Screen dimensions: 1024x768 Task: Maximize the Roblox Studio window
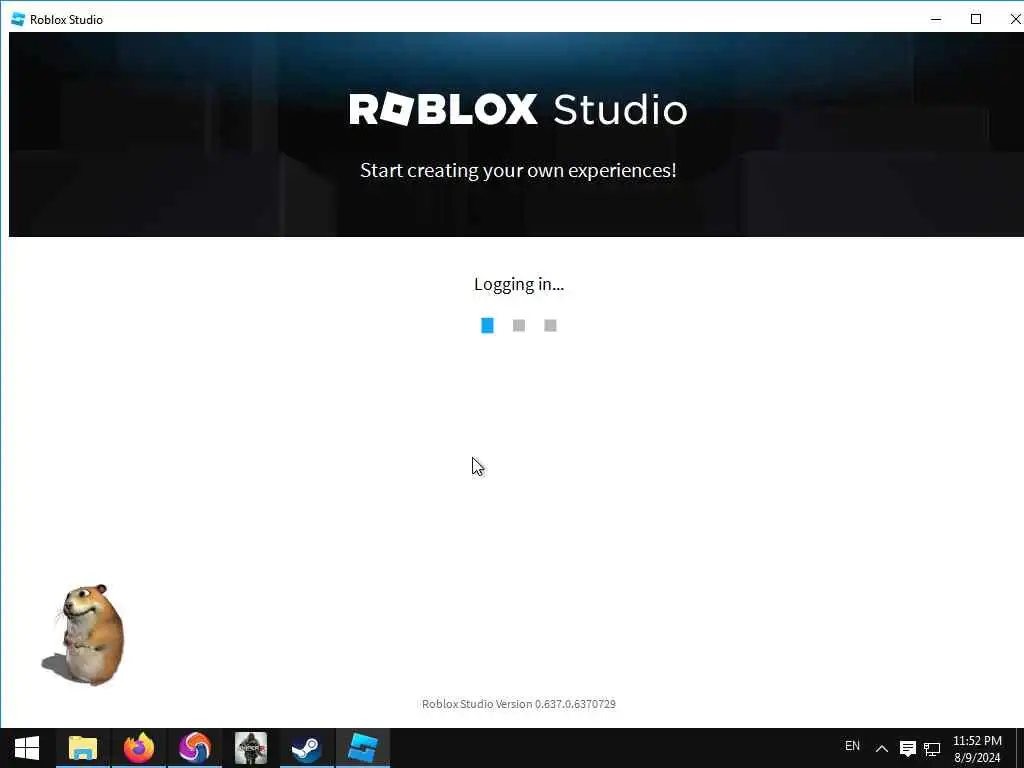click(x=976, y=20)
